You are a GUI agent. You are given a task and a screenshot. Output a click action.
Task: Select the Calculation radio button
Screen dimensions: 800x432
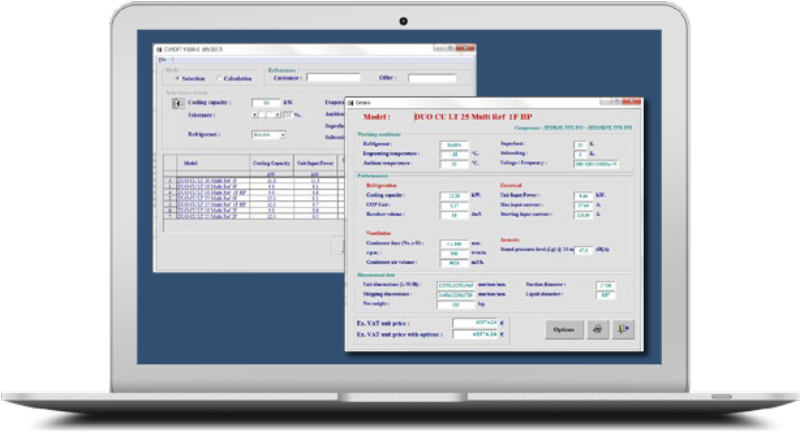tap(217, 78)
